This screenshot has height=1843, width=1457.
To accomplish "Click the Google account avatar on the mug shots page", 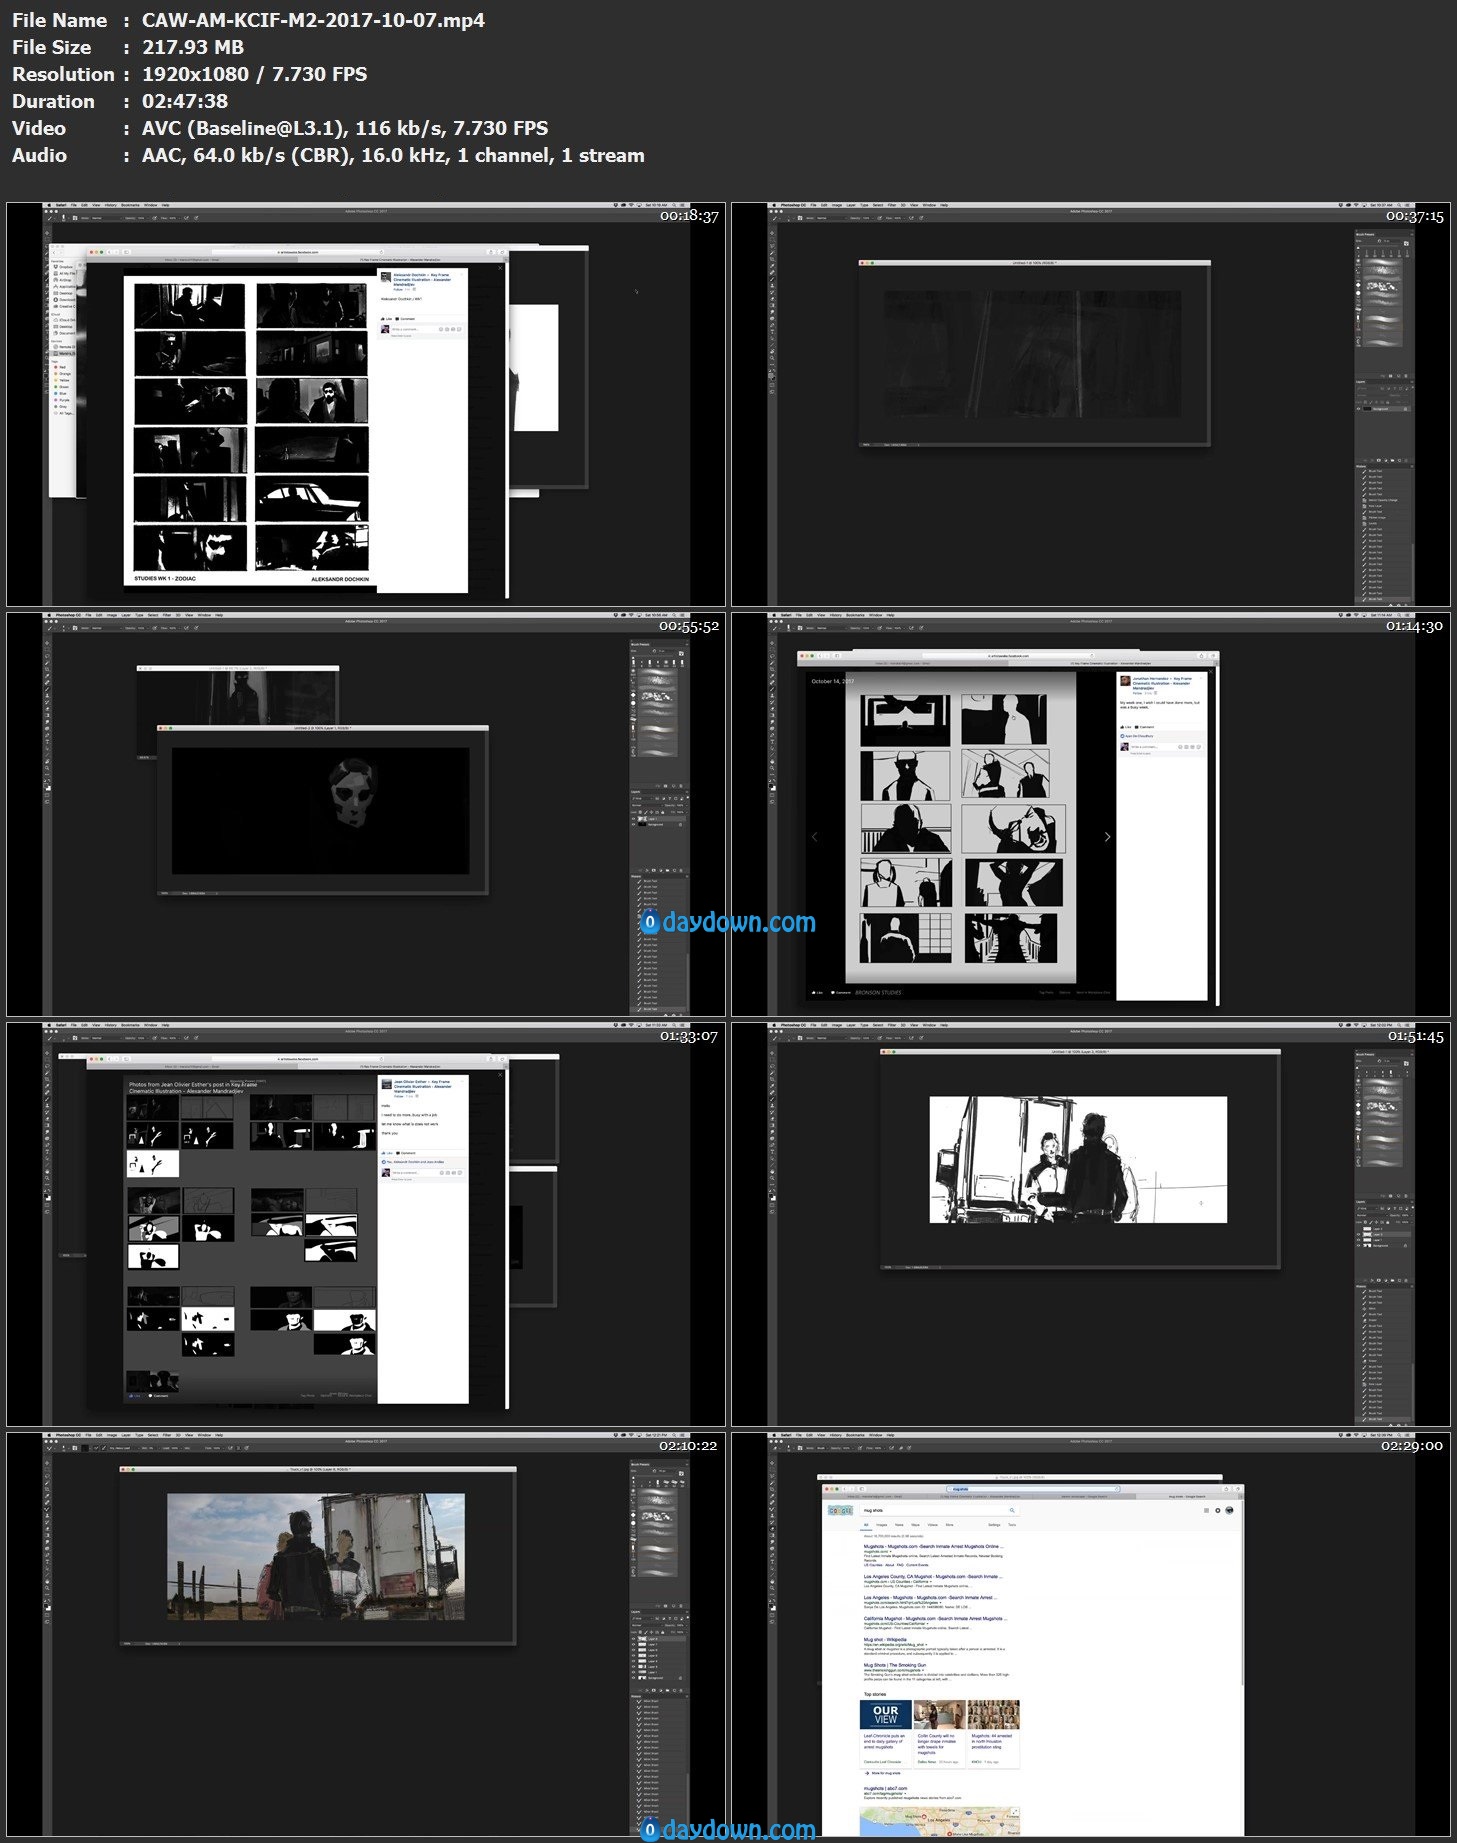I will pos(1229,1510).
